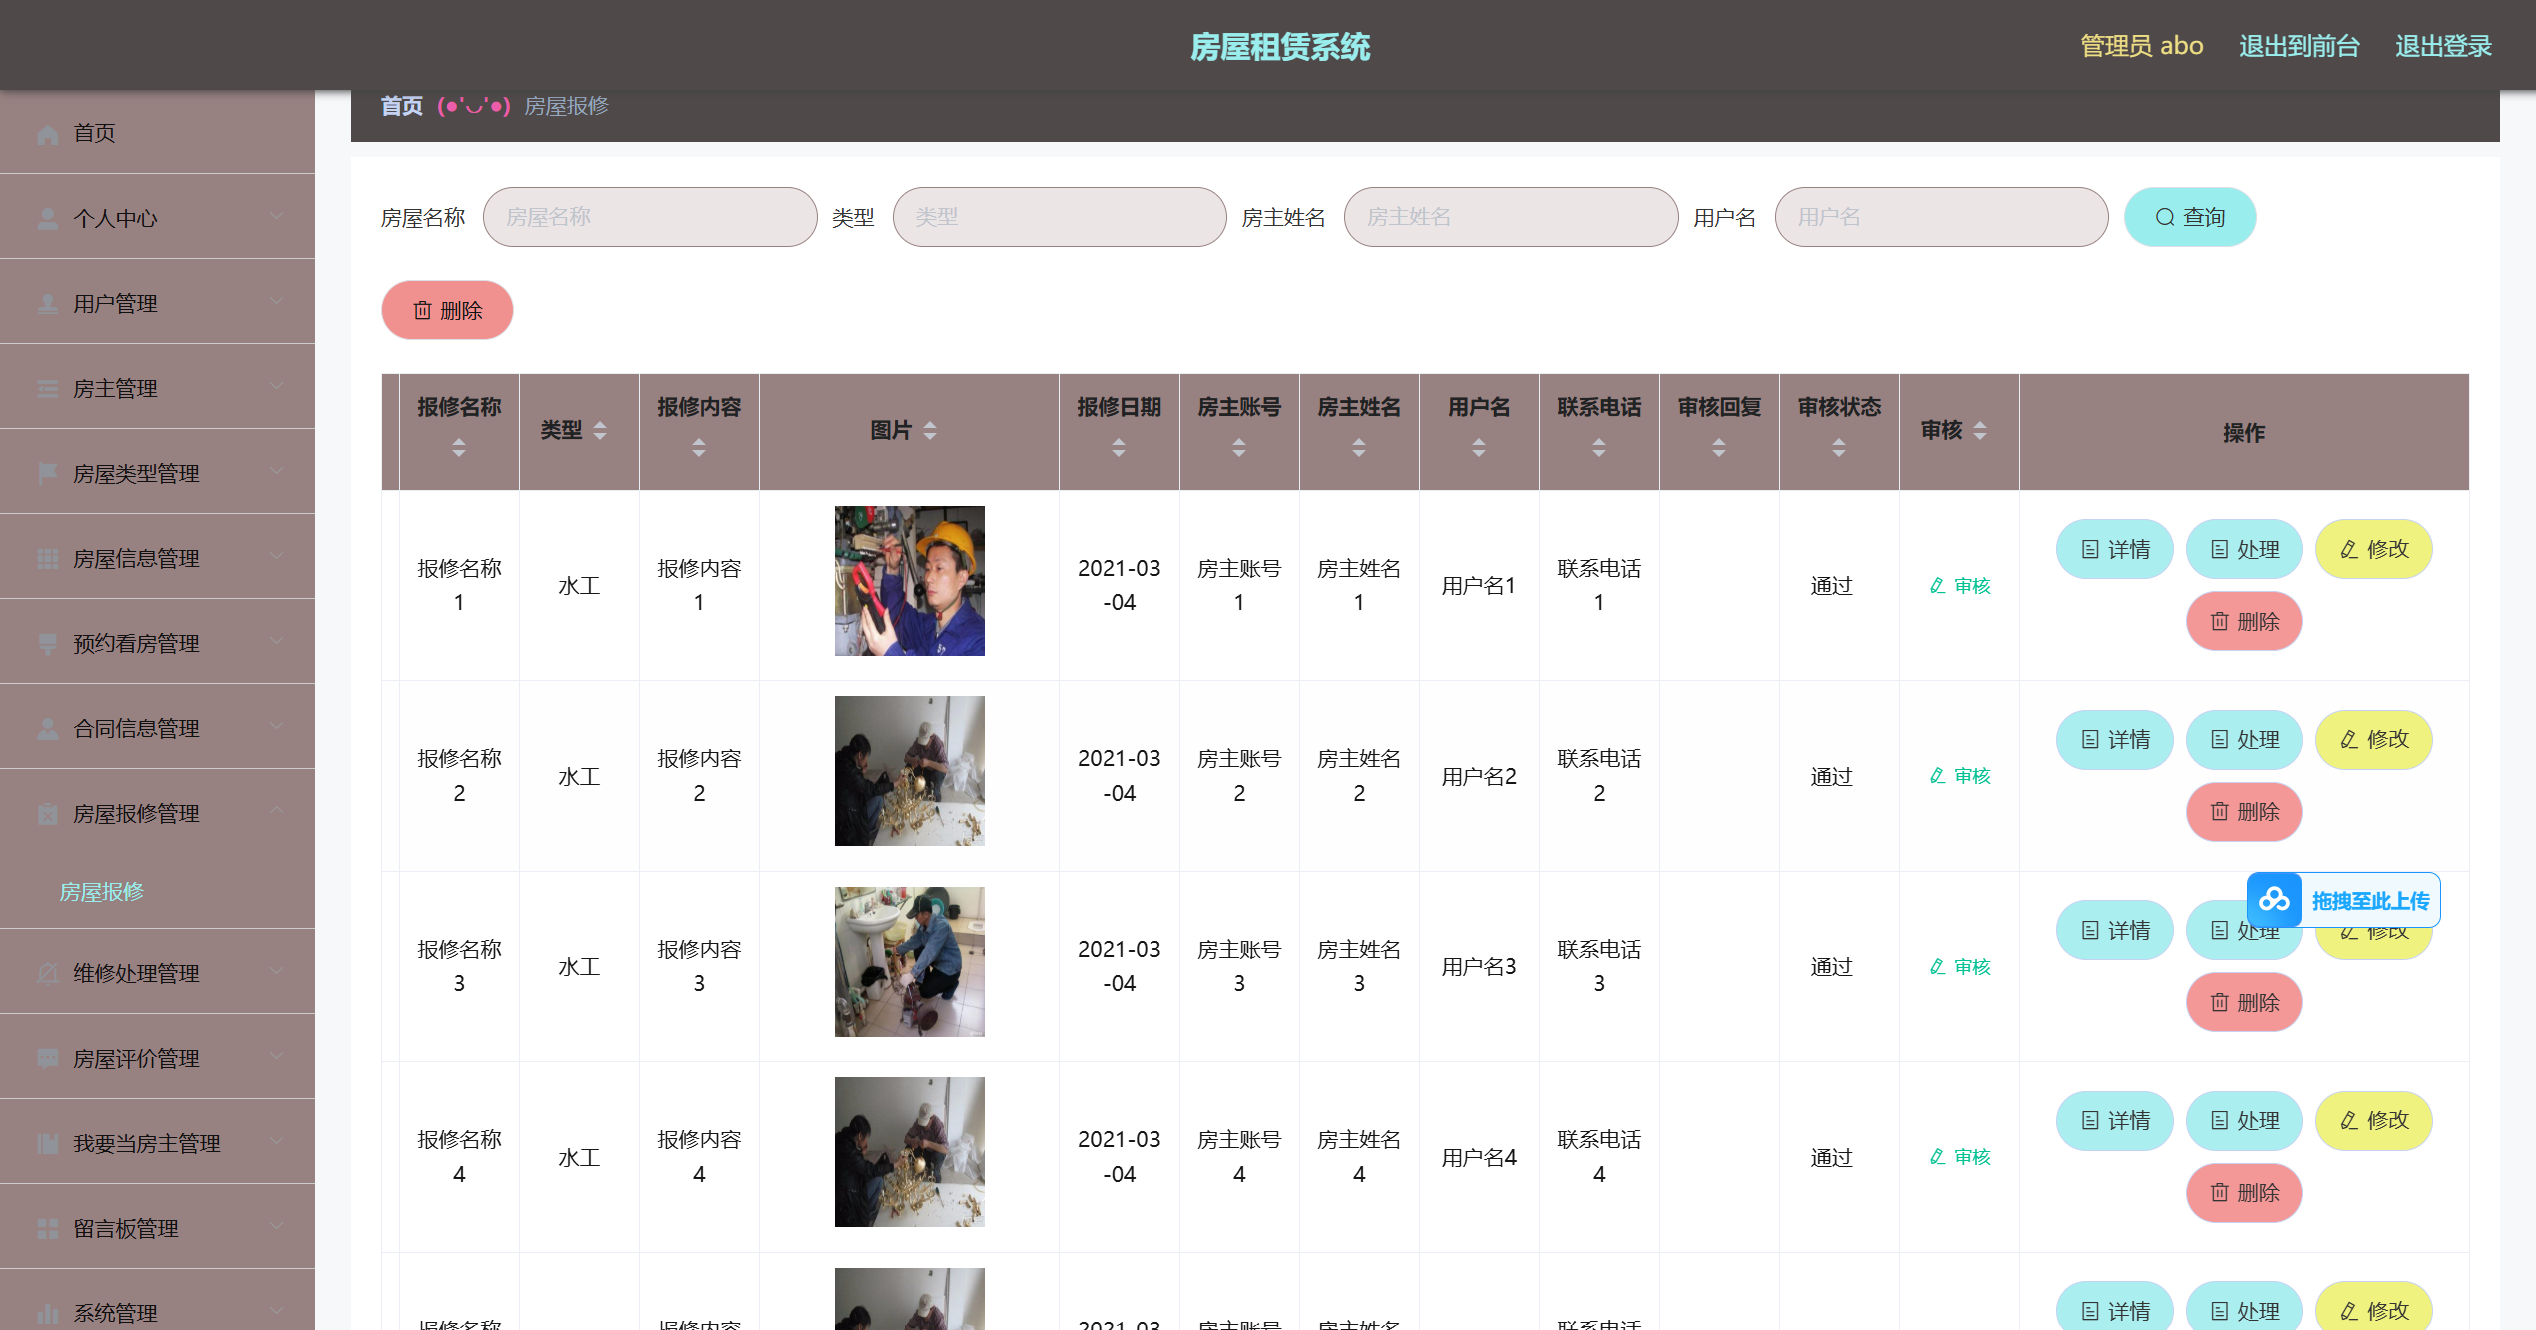Click 修改 for 报修名称4 row
2536x1330 pixels.
2374,1121
